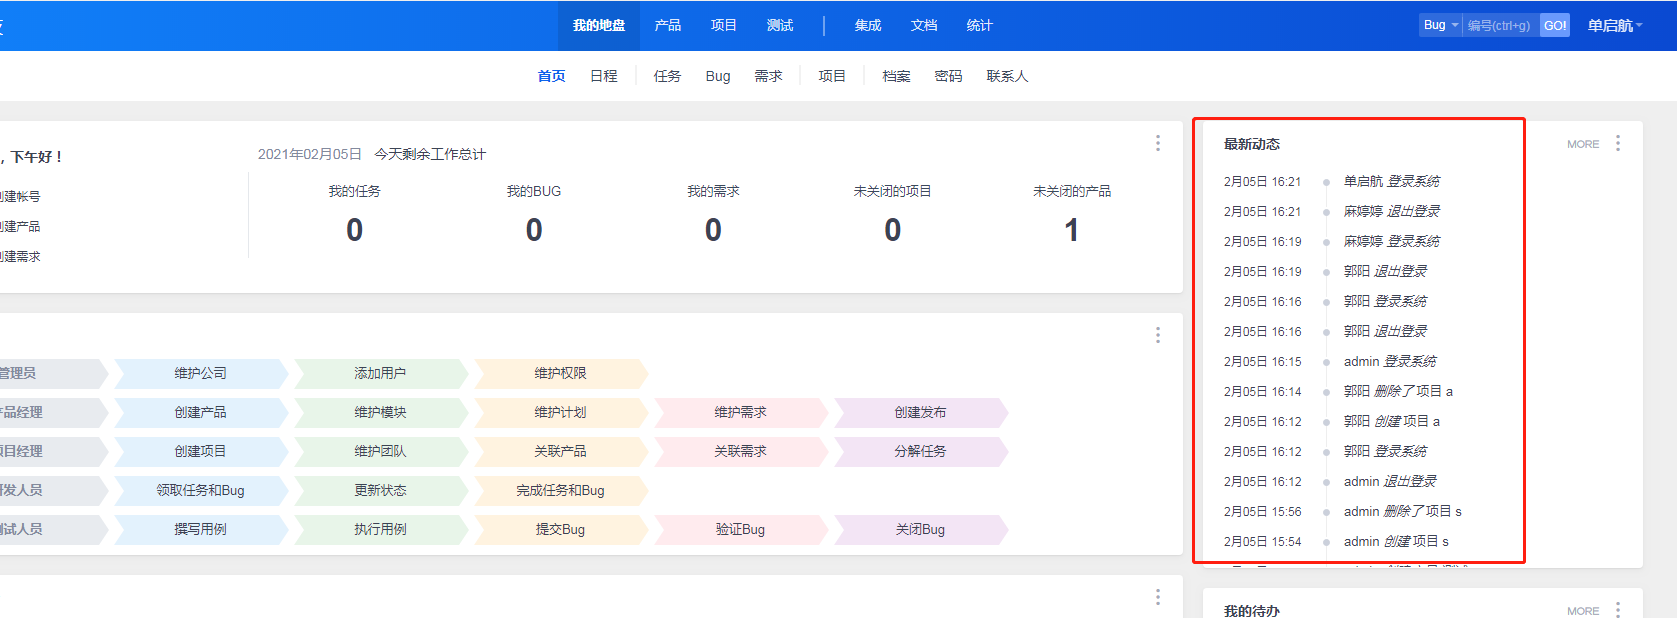Click the GO! search button
The height and width of the screenshot is (618, 1677).
1555,25
